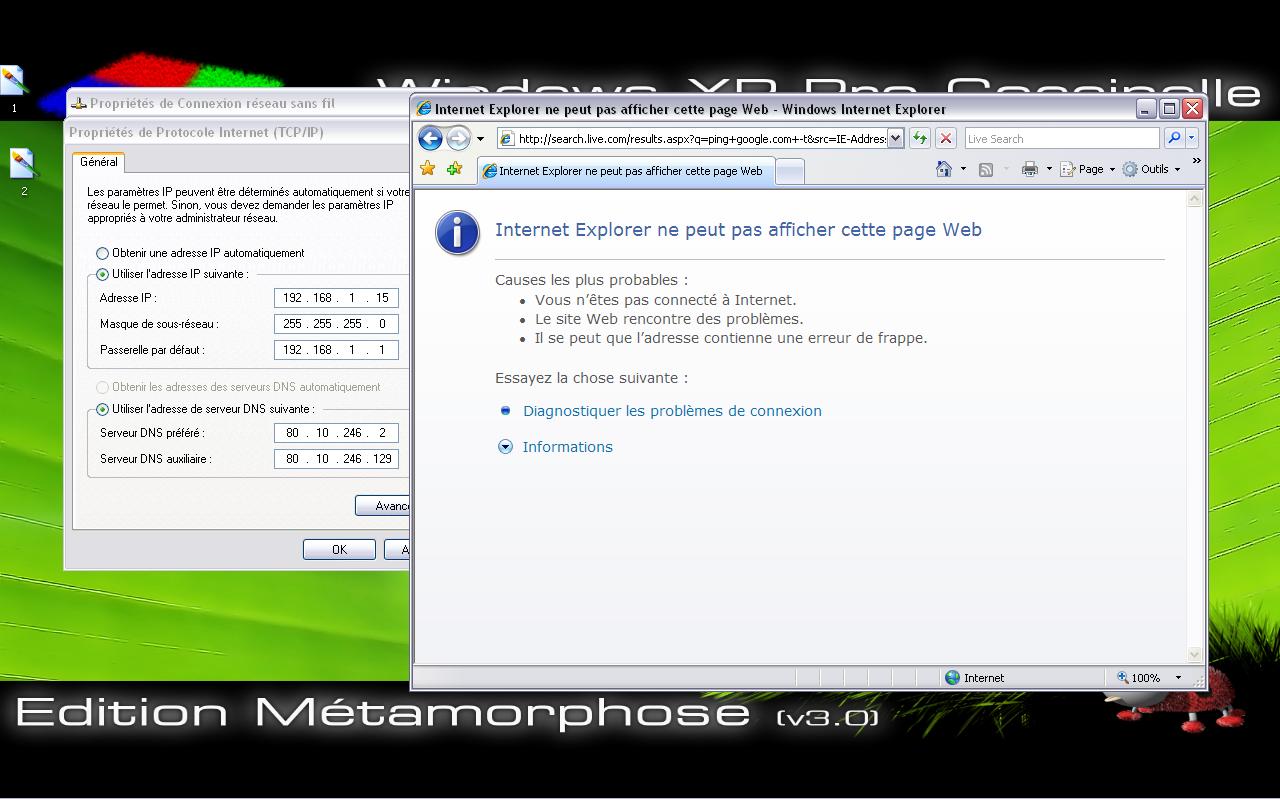Click the 100% zoom level button

tap(1139, 678)
